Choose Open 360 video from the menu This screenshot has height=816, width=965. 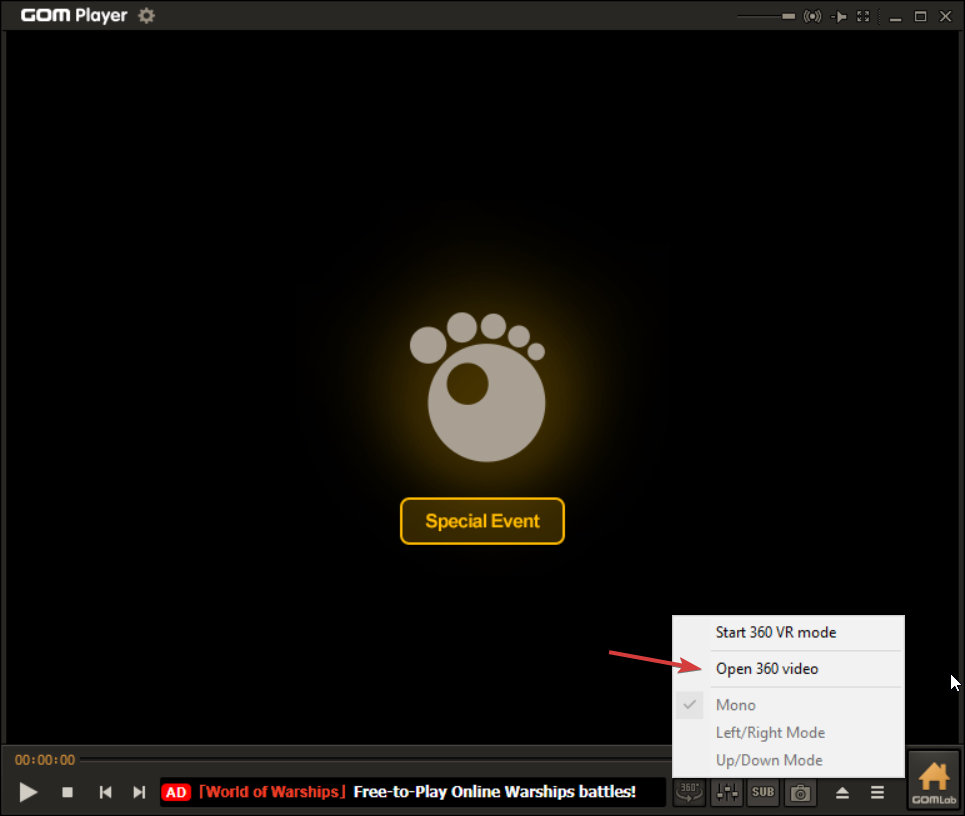tap(788, 669)
